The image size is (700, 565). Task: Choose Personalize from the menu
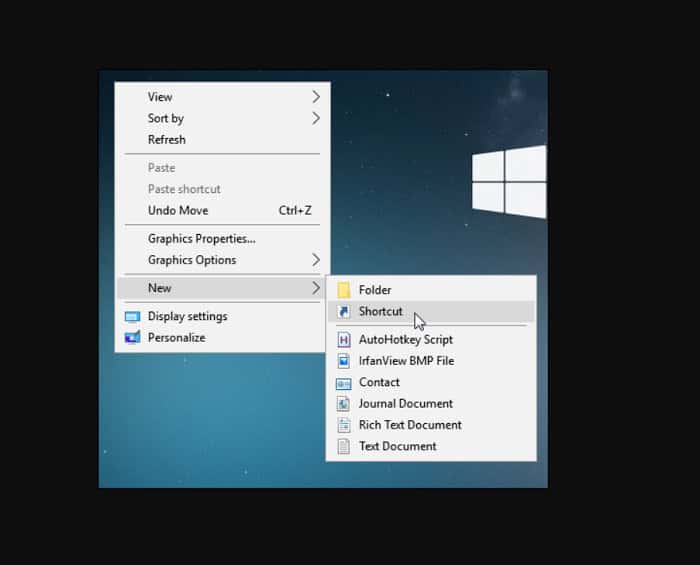point(222,337)
